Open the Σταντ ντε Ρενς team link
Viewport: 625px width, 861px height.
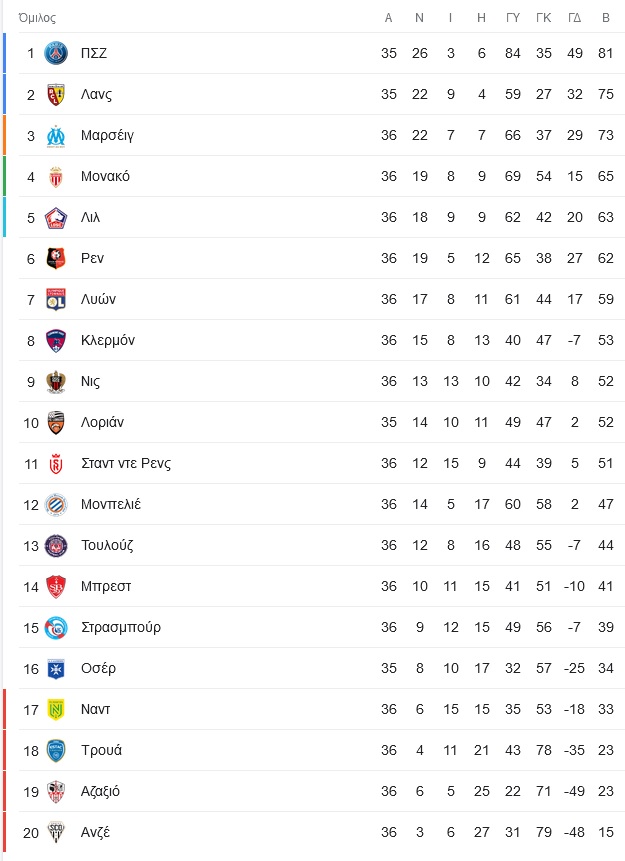tap(126, 463)
